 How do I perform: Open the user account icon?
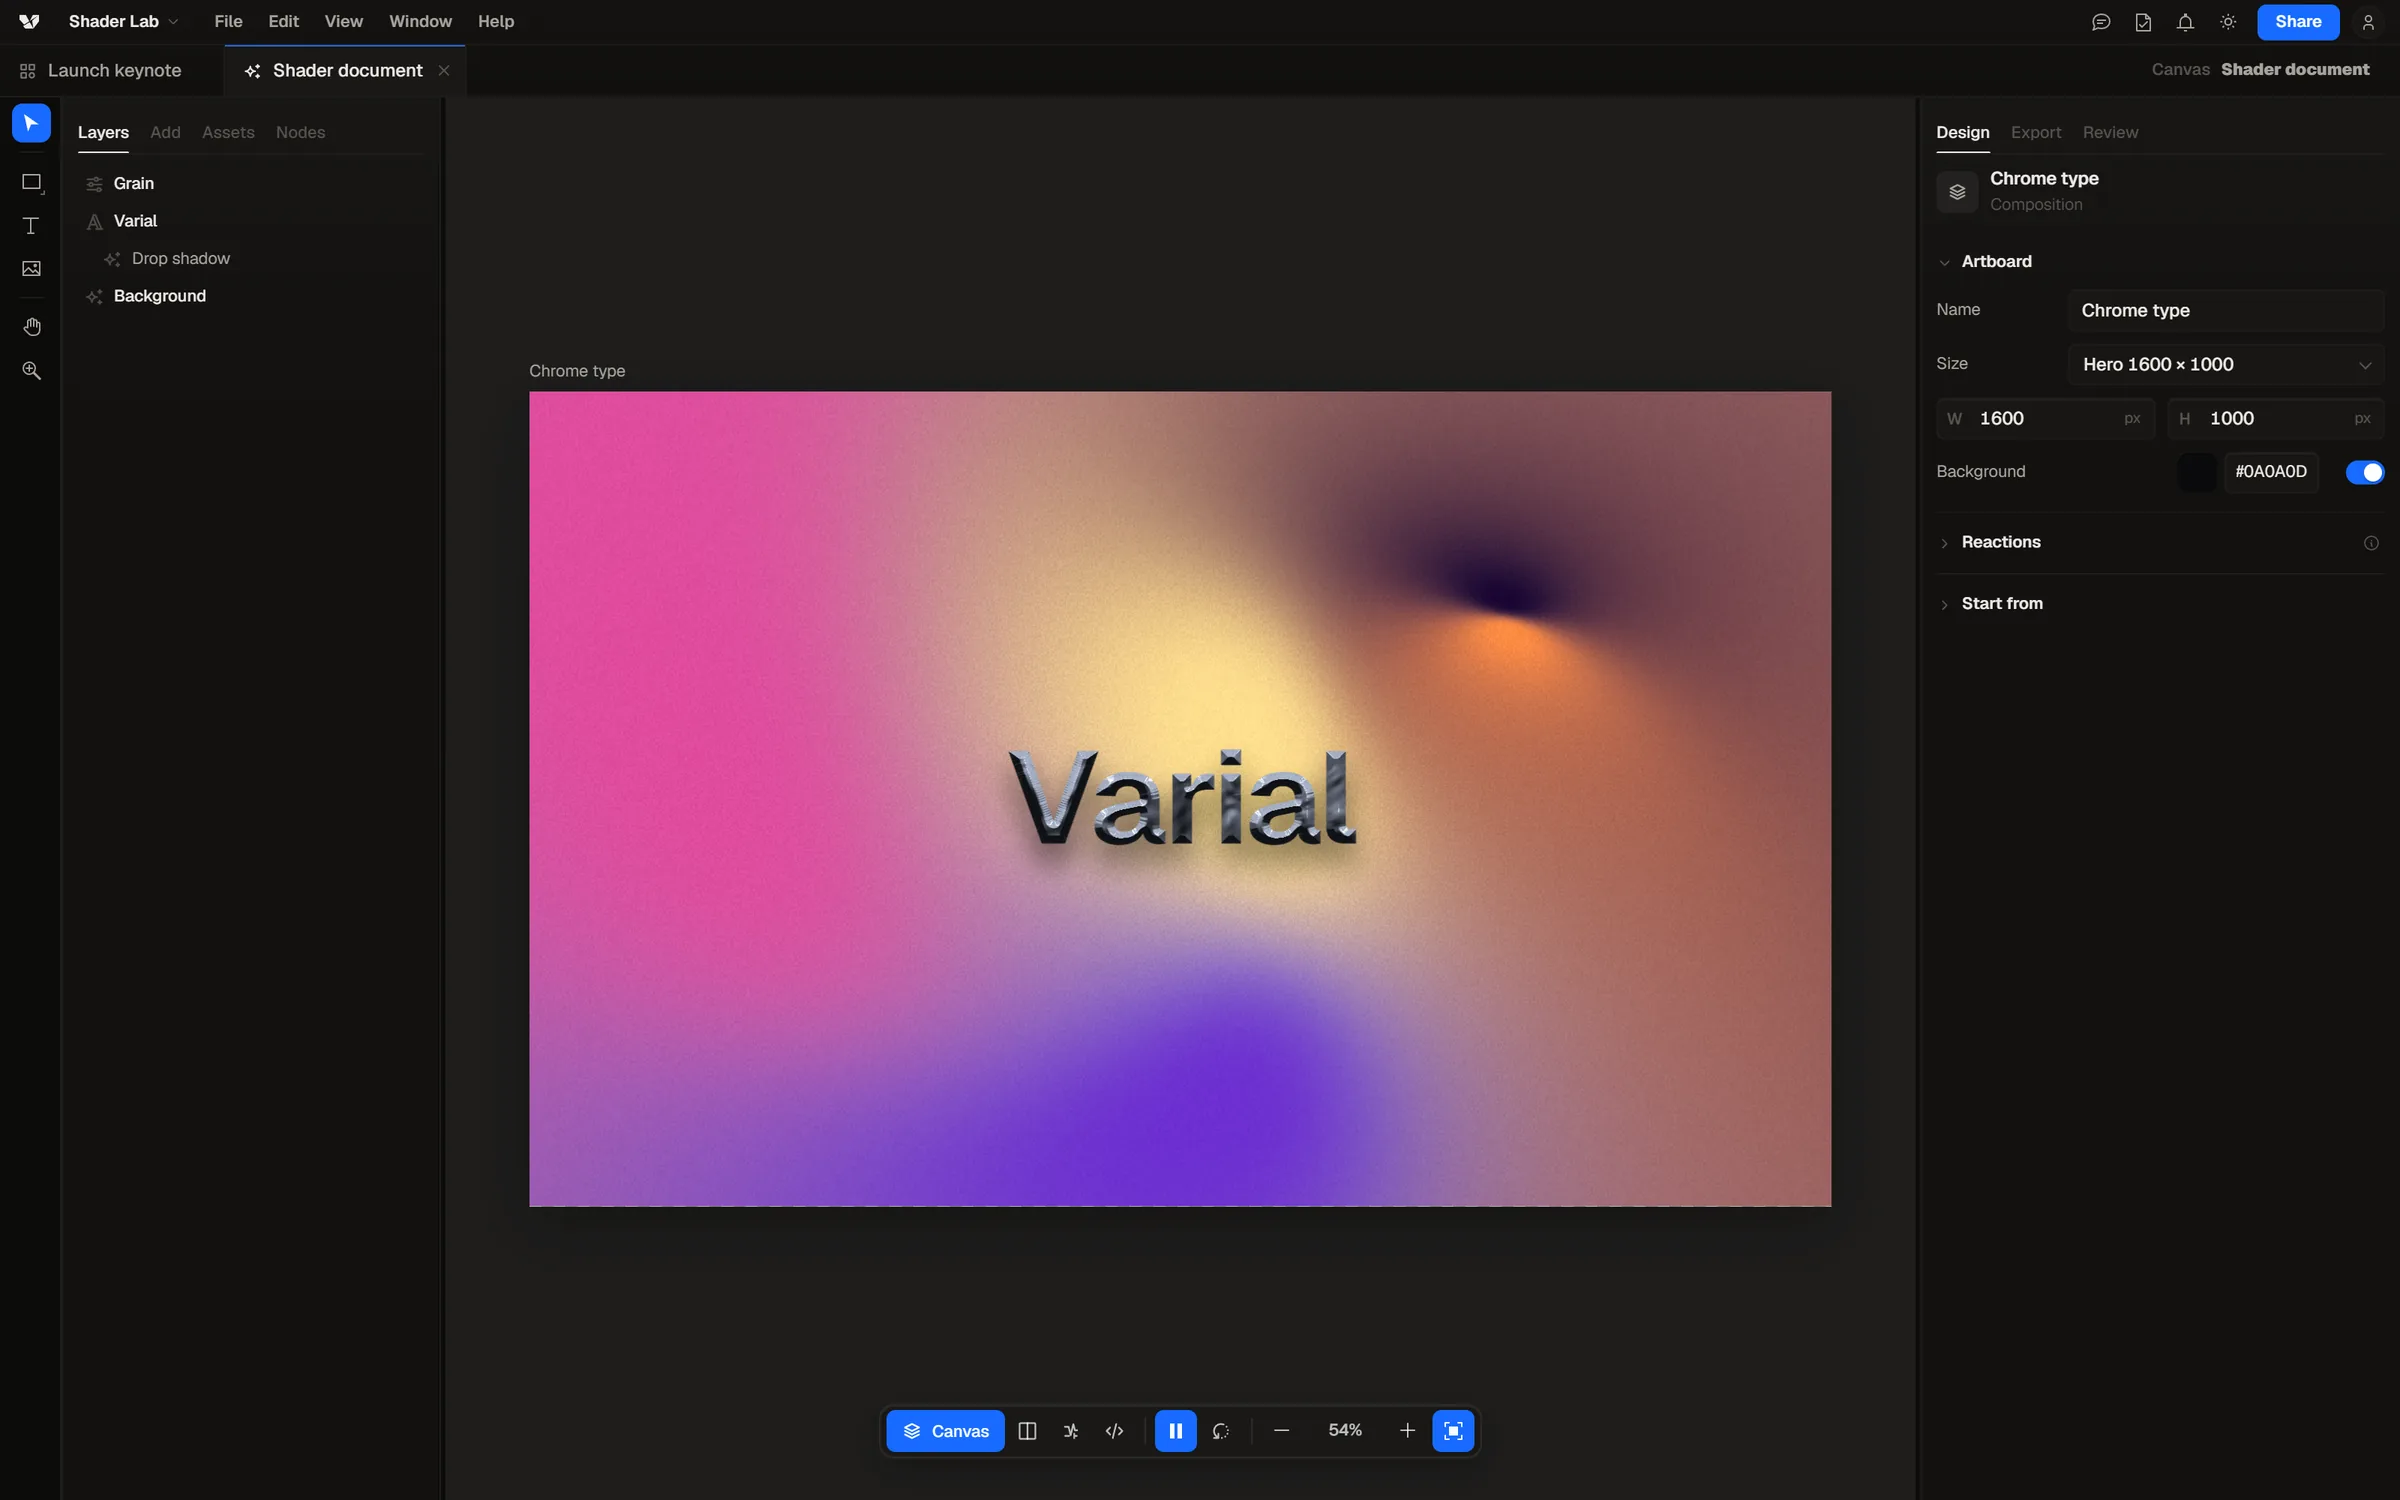[x=2368, y=22]
